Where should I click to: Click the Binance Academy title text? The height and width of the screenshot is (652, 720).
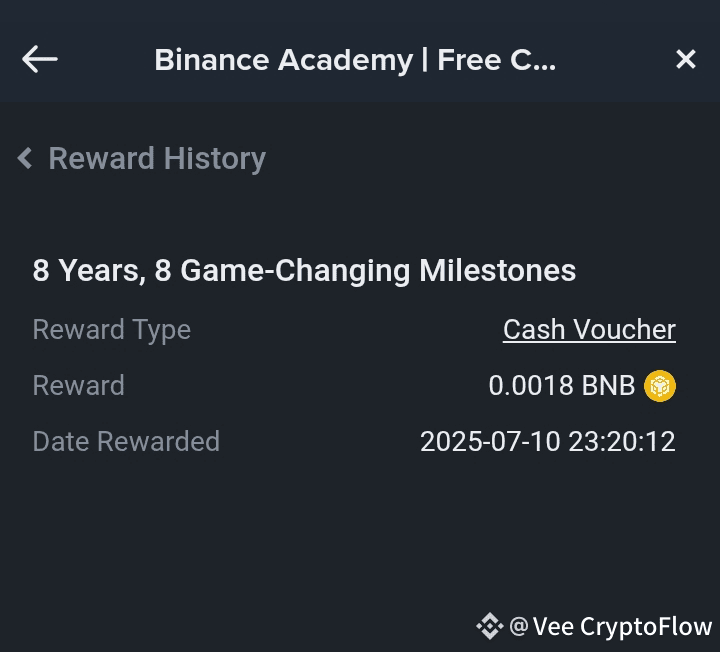pos(283,60)
